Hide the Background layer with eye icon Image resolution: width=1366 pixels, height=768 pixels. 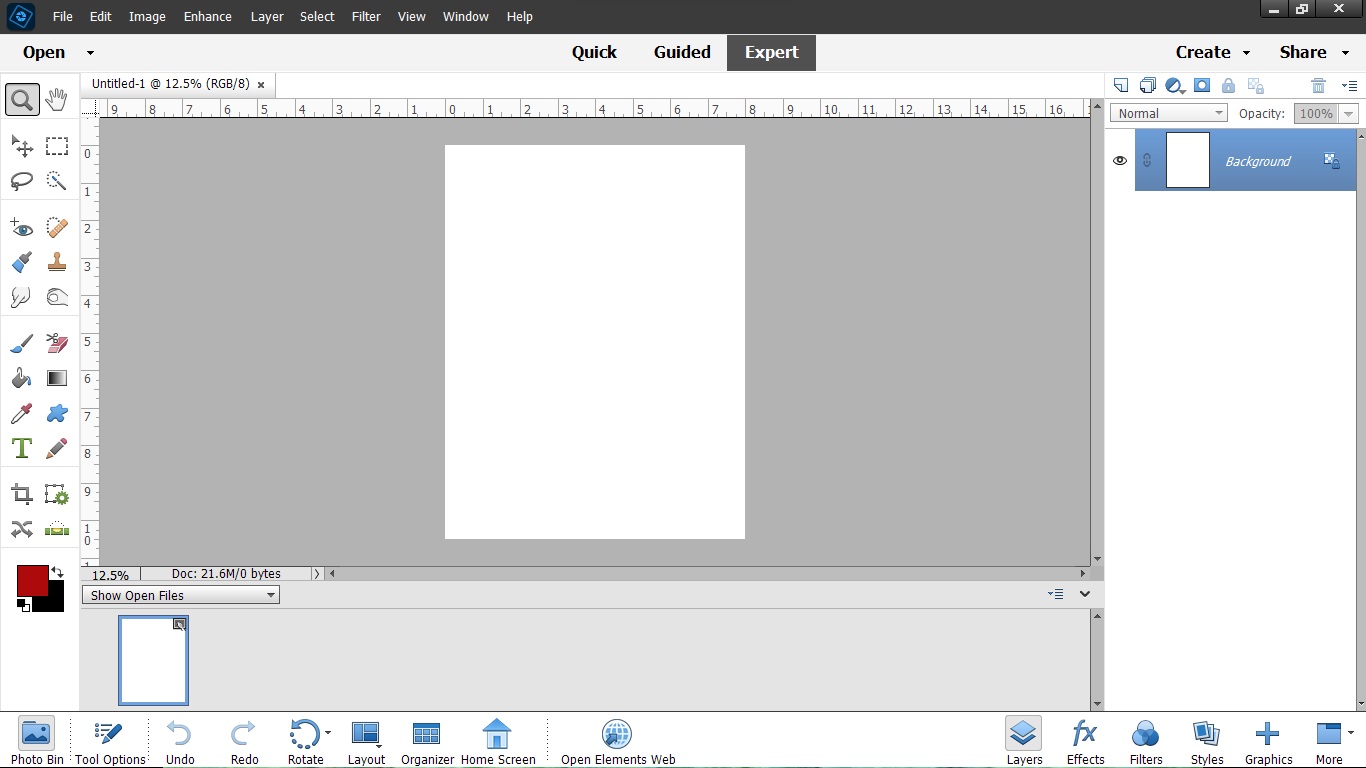pos(1120,161)
